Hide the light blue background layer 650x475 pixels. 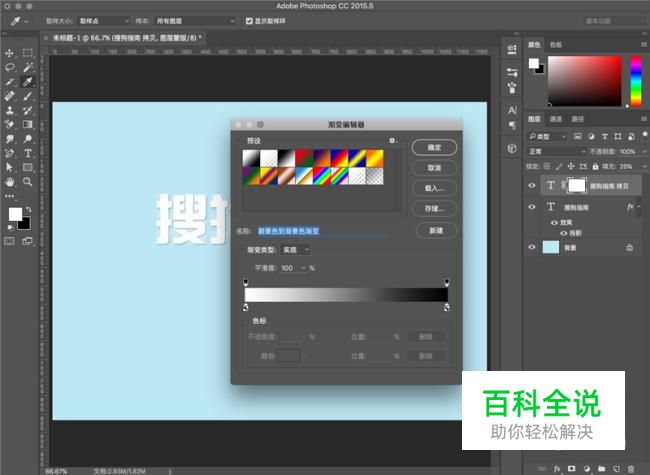(532, 247)
